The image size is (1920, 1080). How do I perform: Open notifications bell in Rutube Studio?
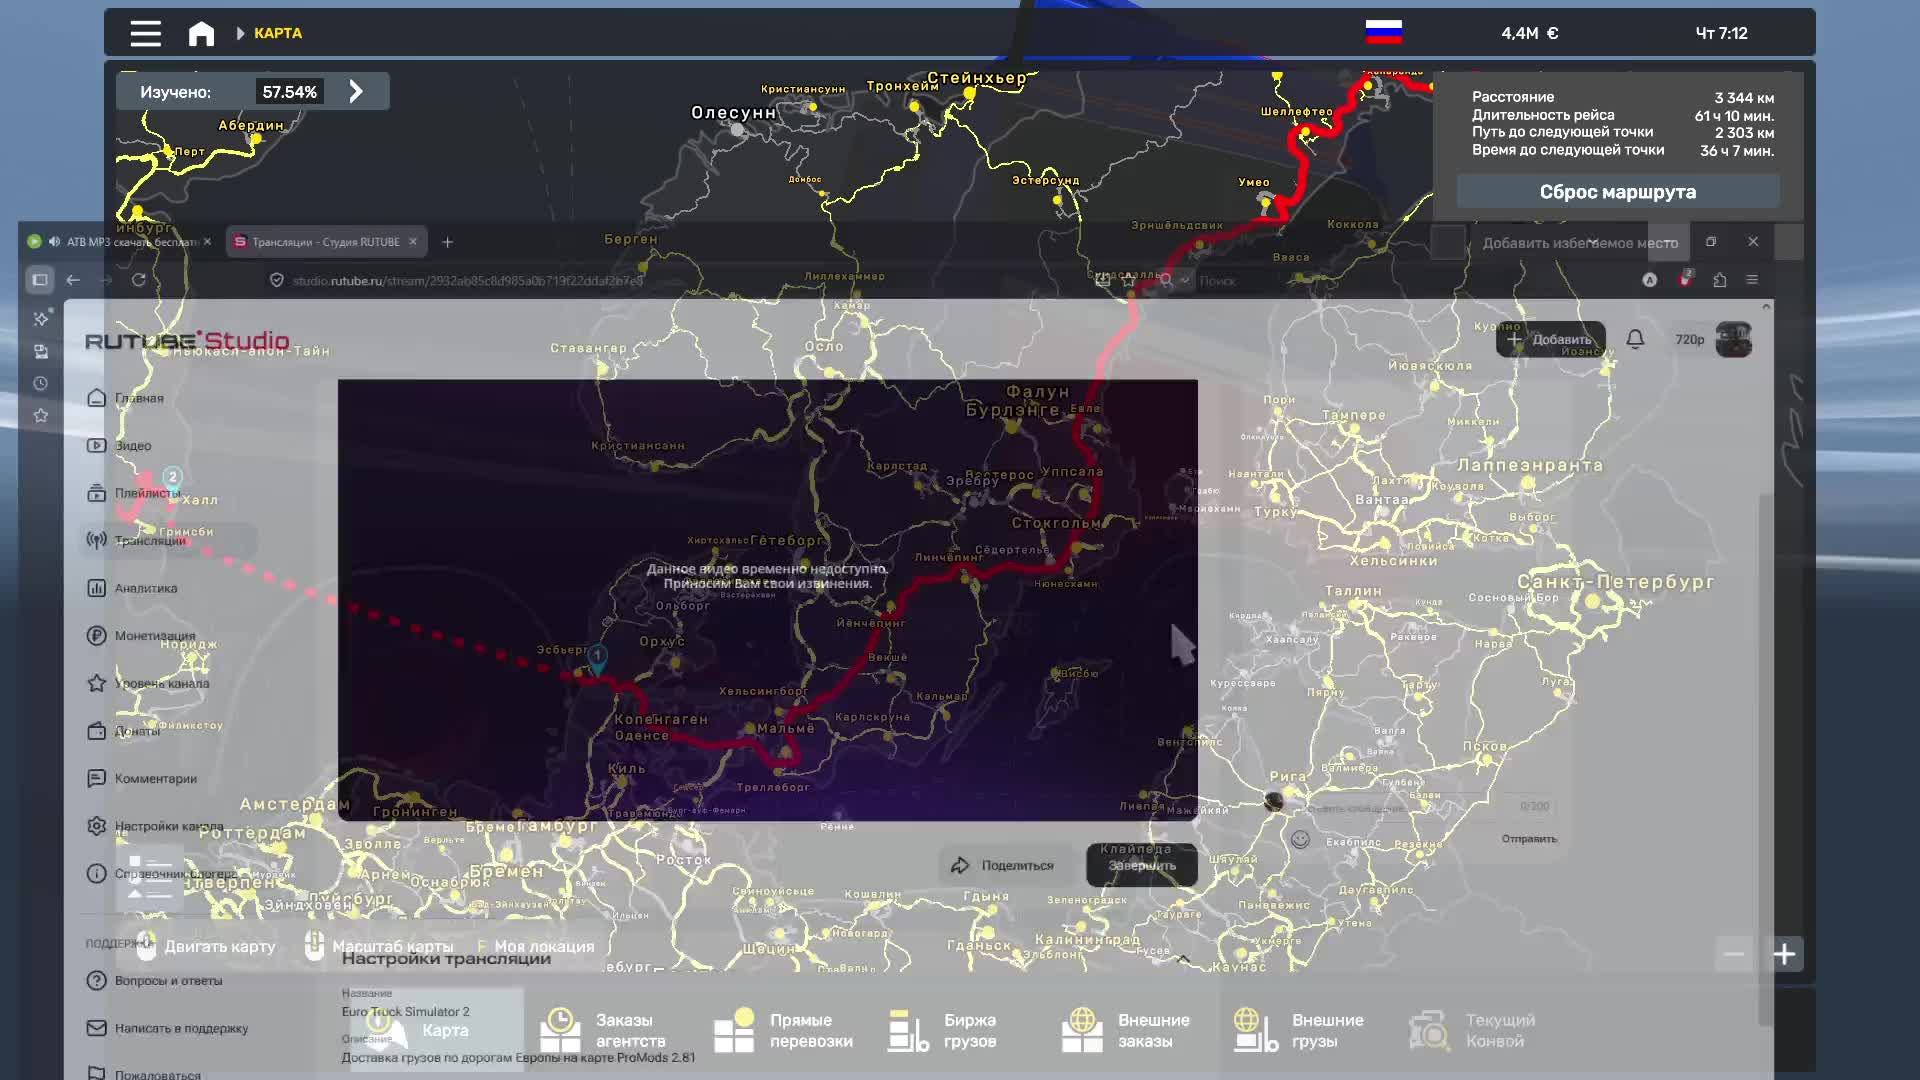pos(1635,340)
